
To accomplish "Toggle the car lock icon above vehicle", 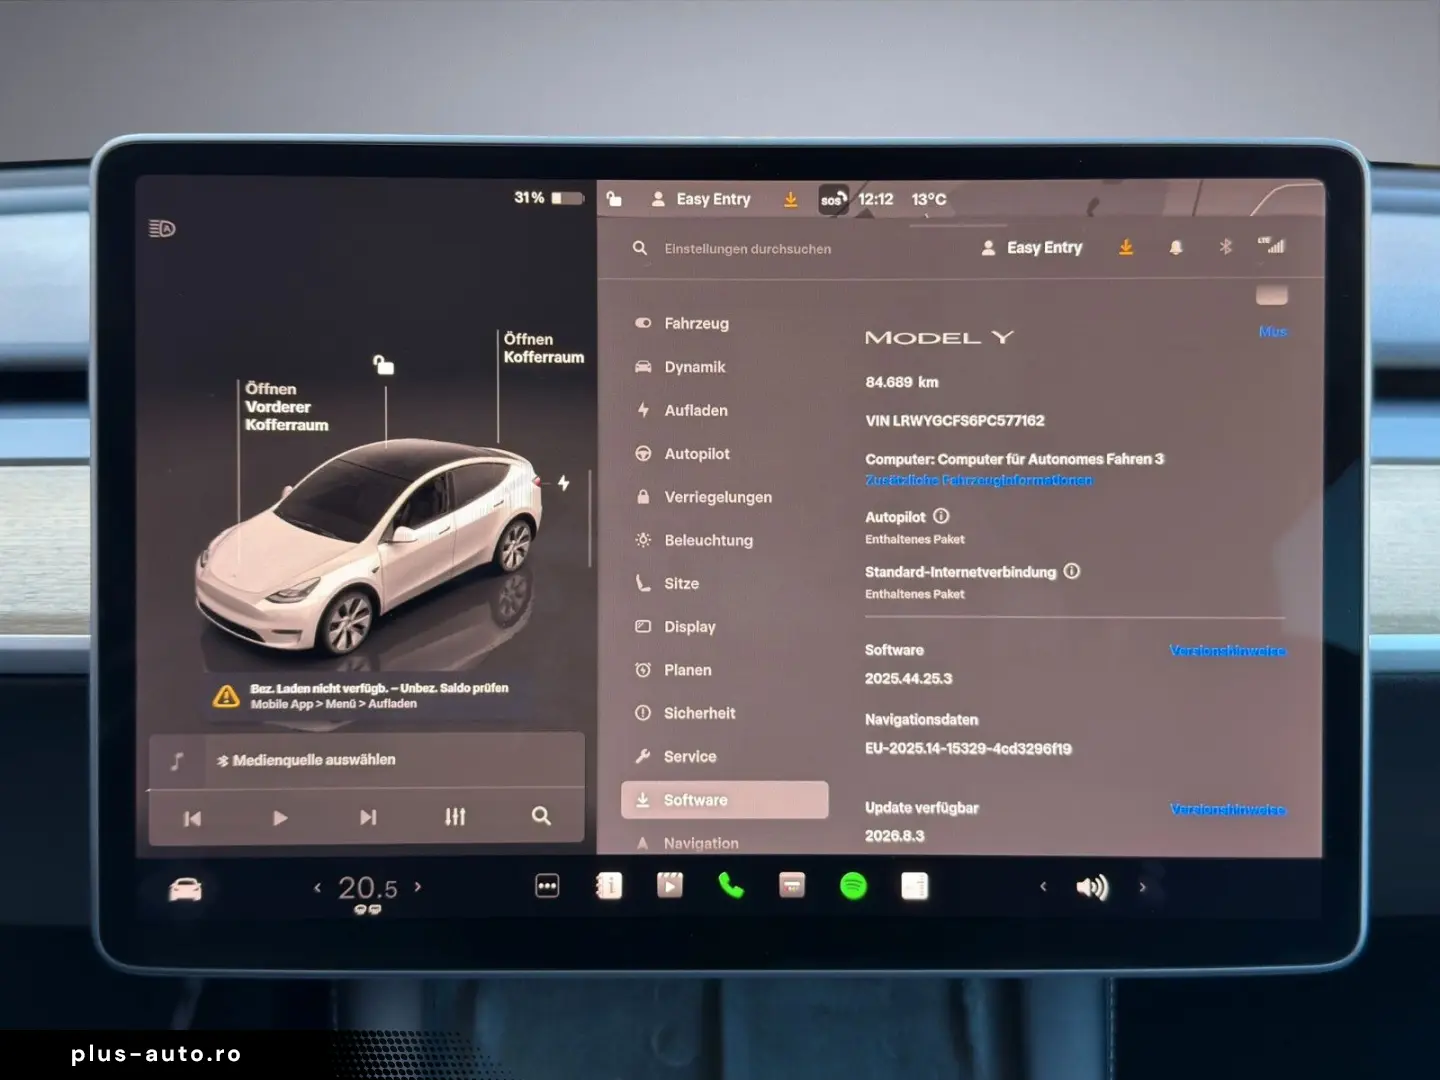I will pos(384,365).
